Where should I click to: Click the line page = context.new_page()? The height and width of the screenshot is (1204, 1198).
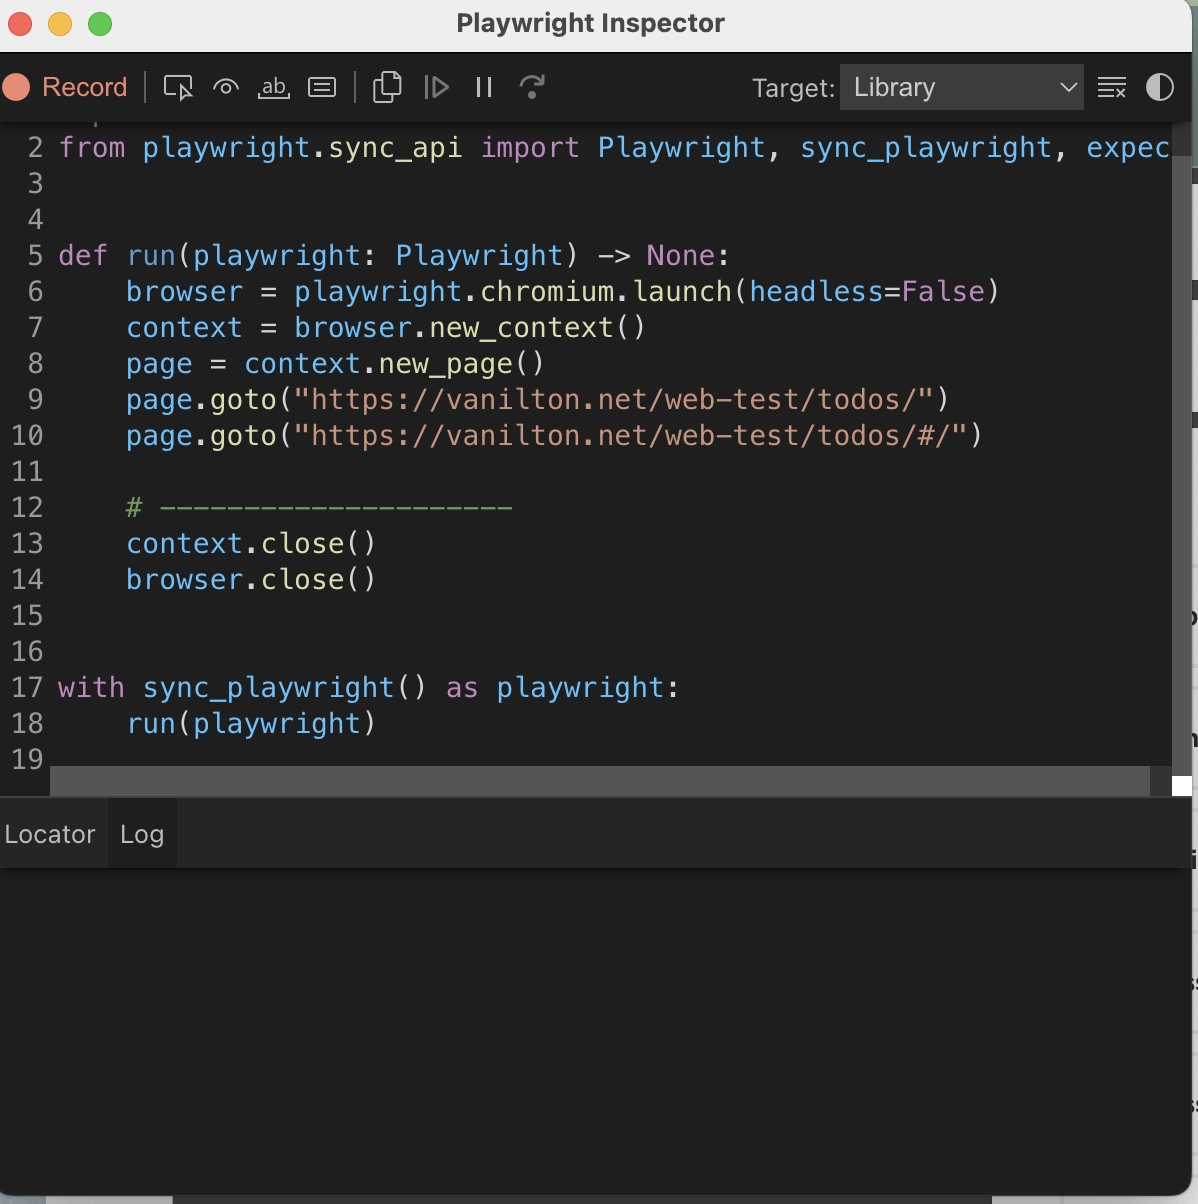coord(335,363)
